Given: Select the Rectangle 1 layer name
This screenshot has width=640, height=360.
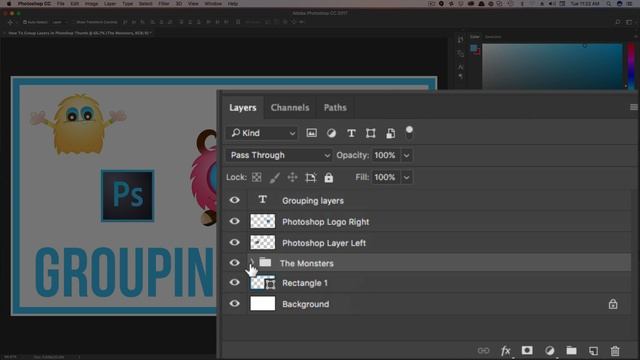Looking at the screenshot, I should pyautogui.click(x=304, y=283).
